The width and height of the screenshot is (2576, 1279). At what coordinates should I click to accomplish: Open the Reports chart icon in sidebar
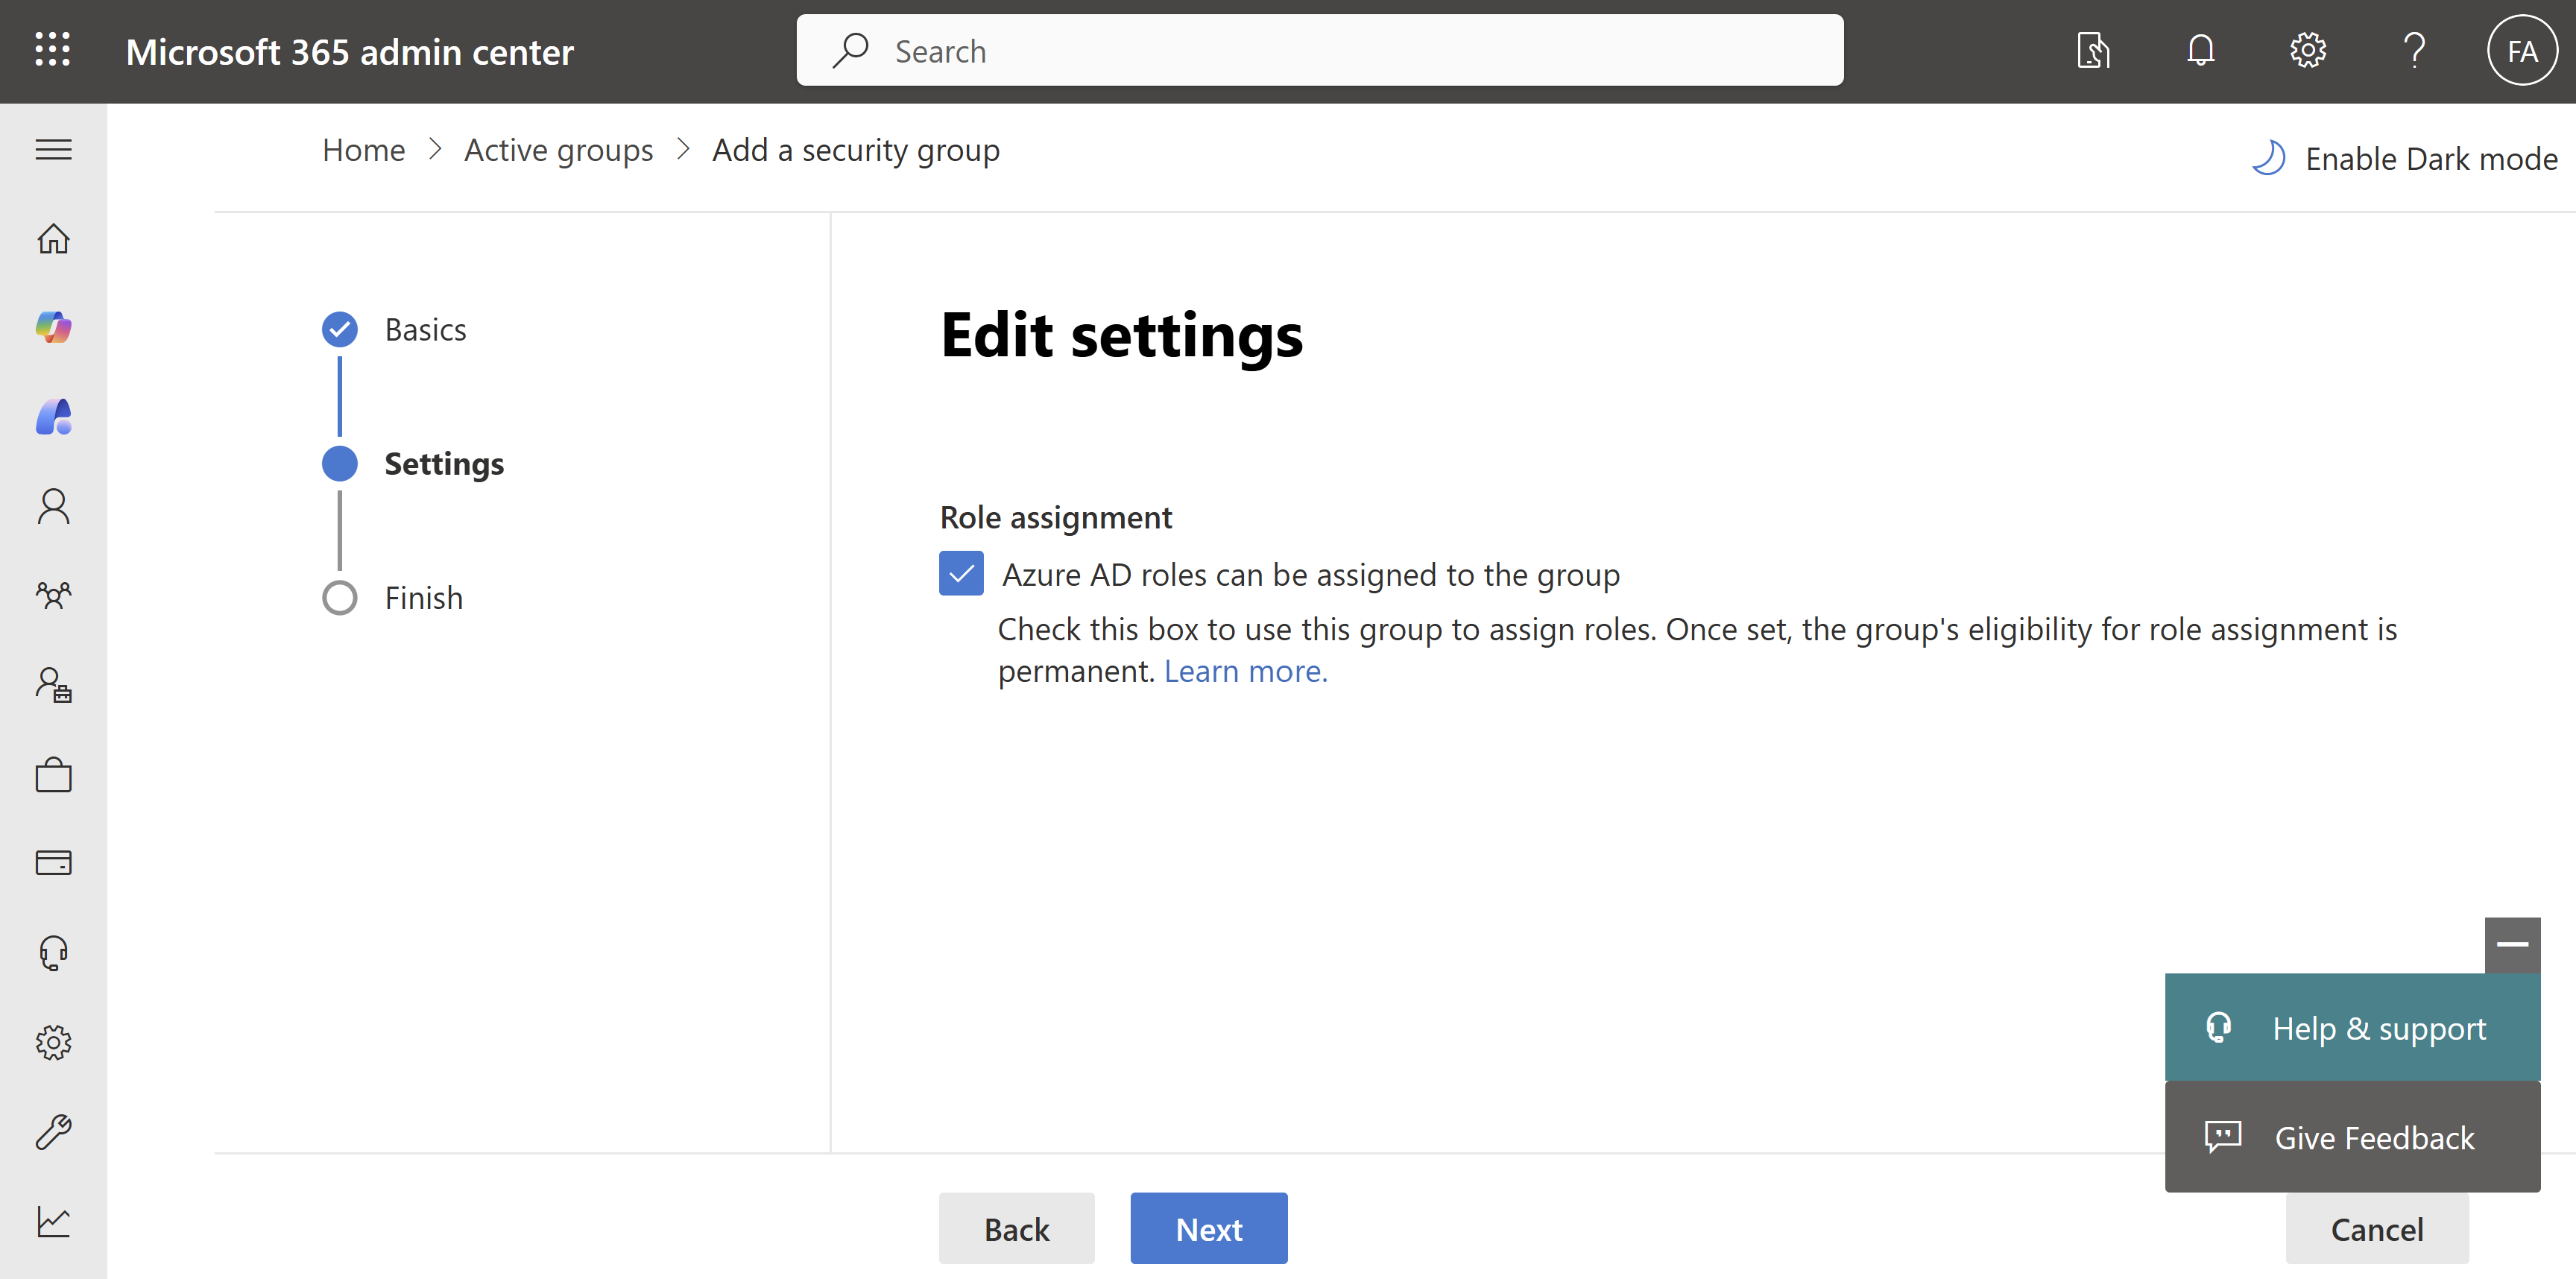coord(54,1220)
